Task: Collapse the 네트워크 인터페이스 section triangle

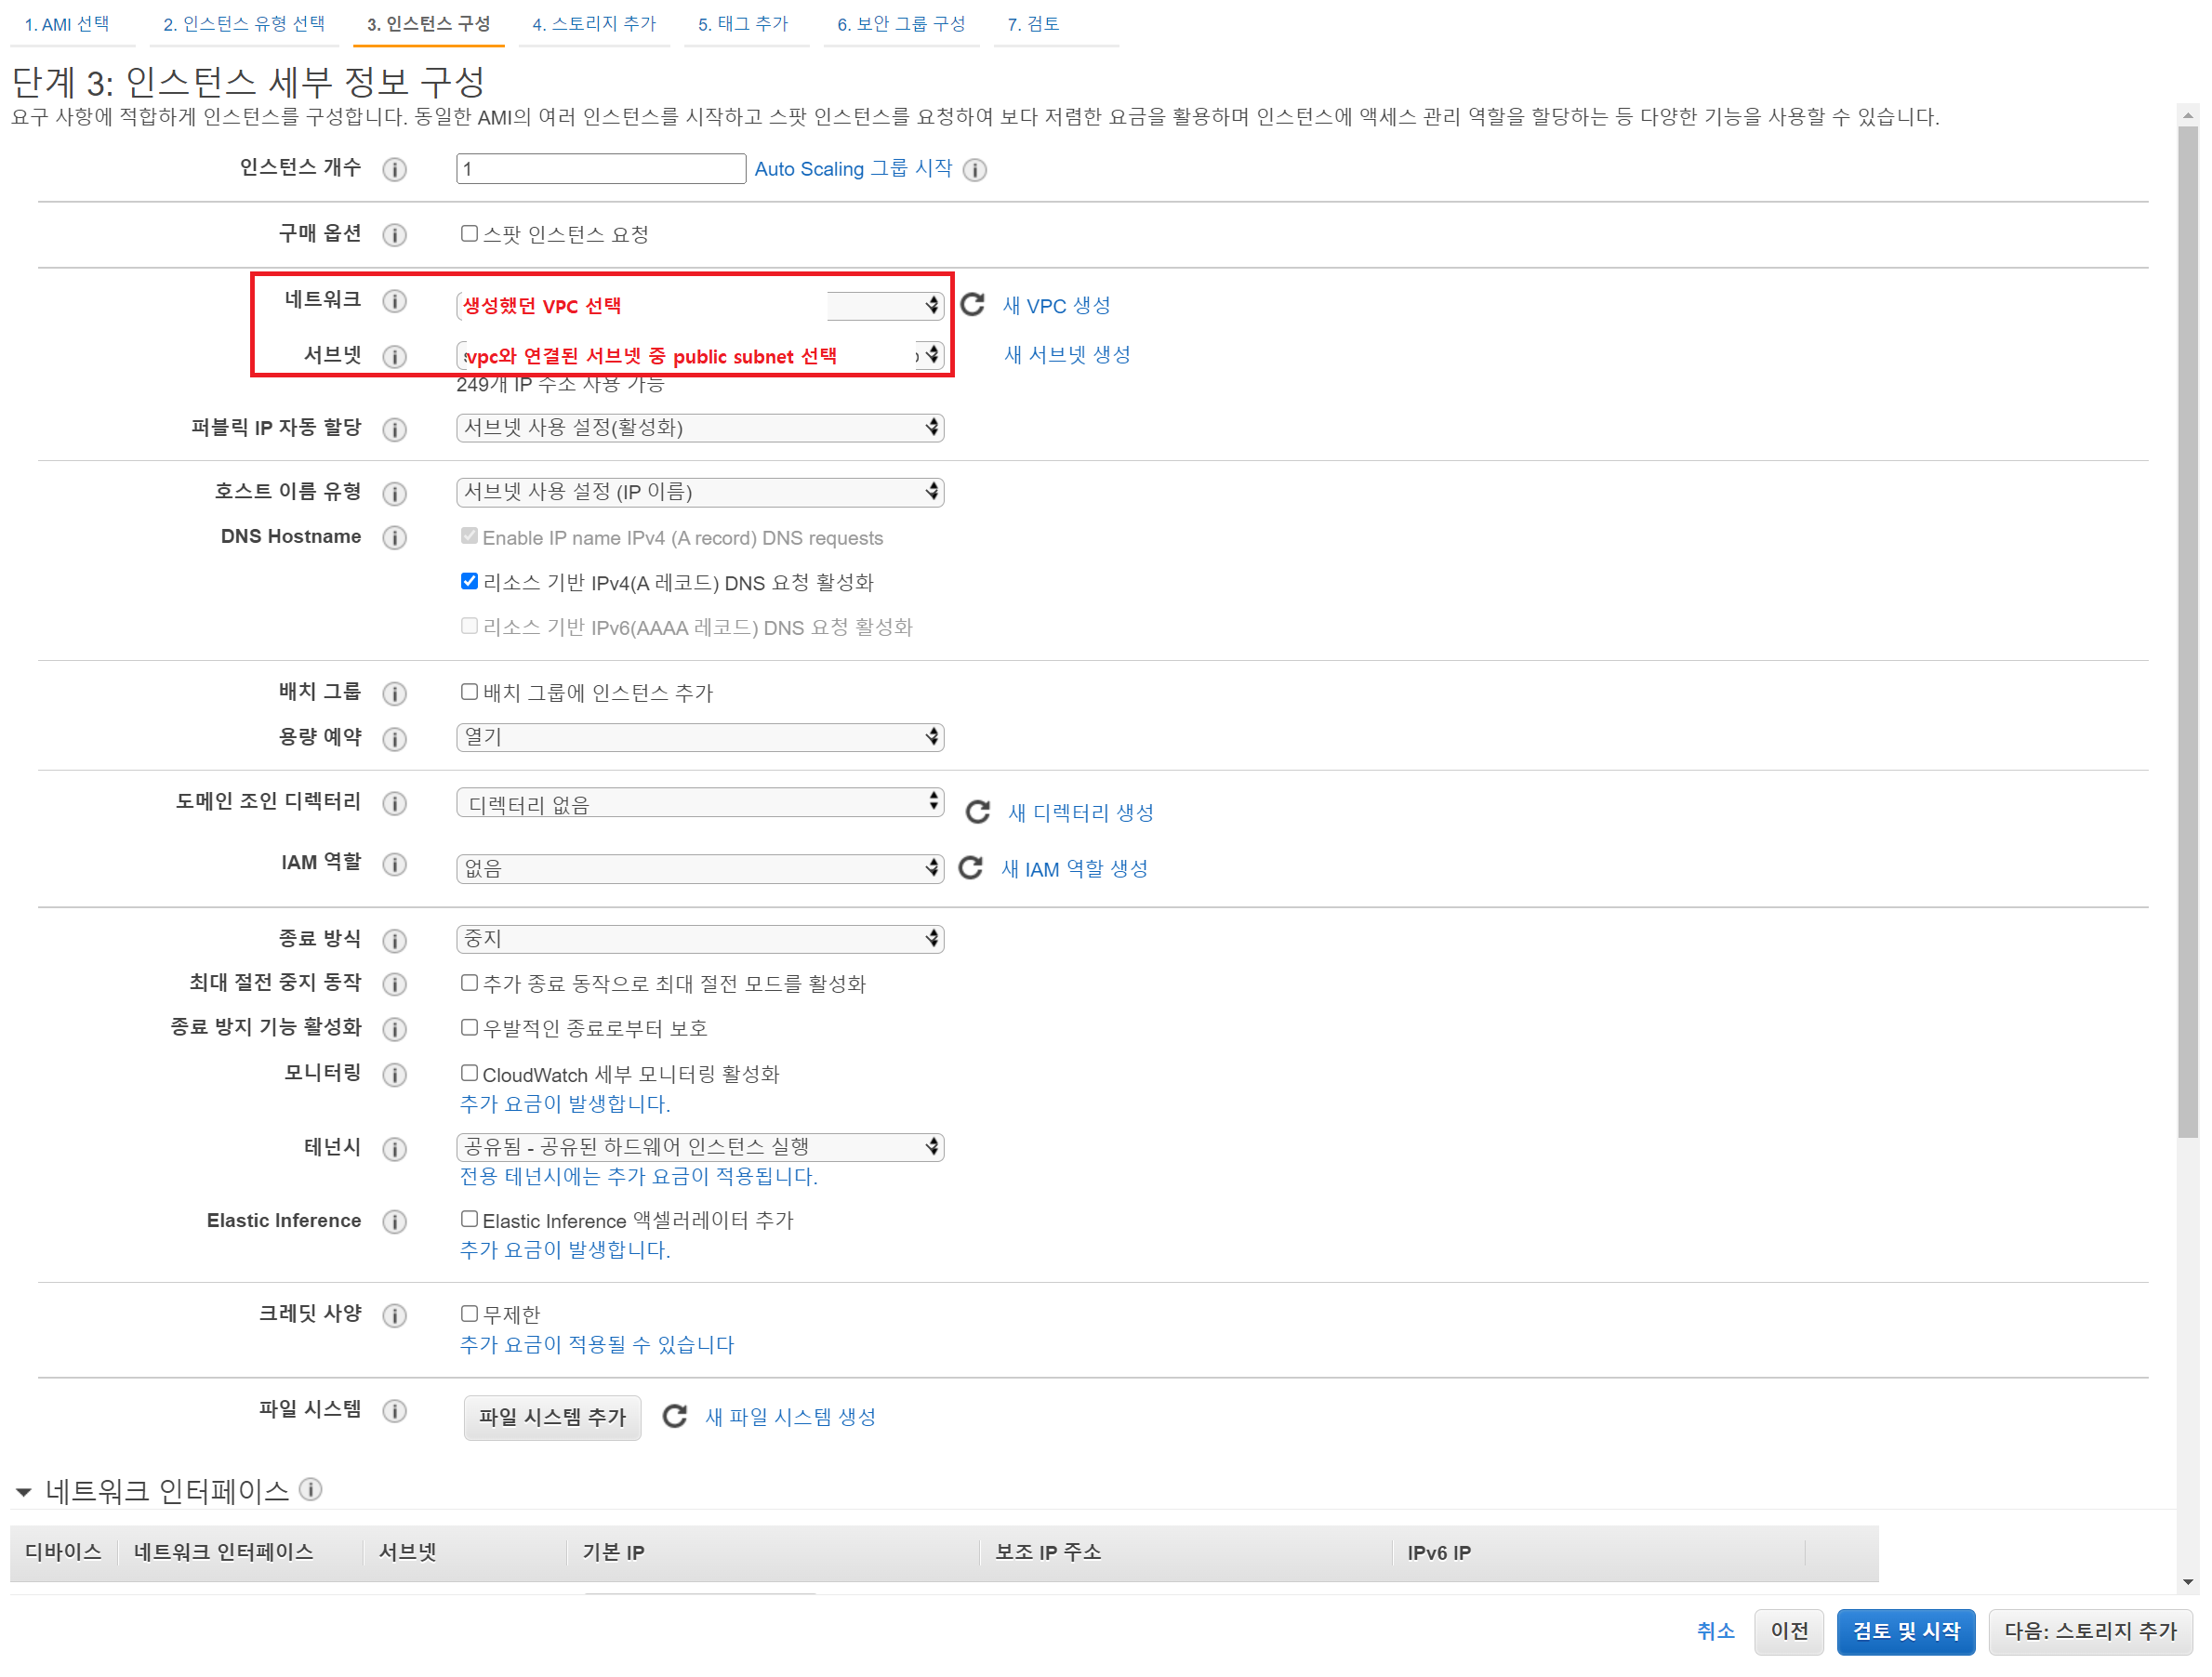Action: [x=24, y=1492]
